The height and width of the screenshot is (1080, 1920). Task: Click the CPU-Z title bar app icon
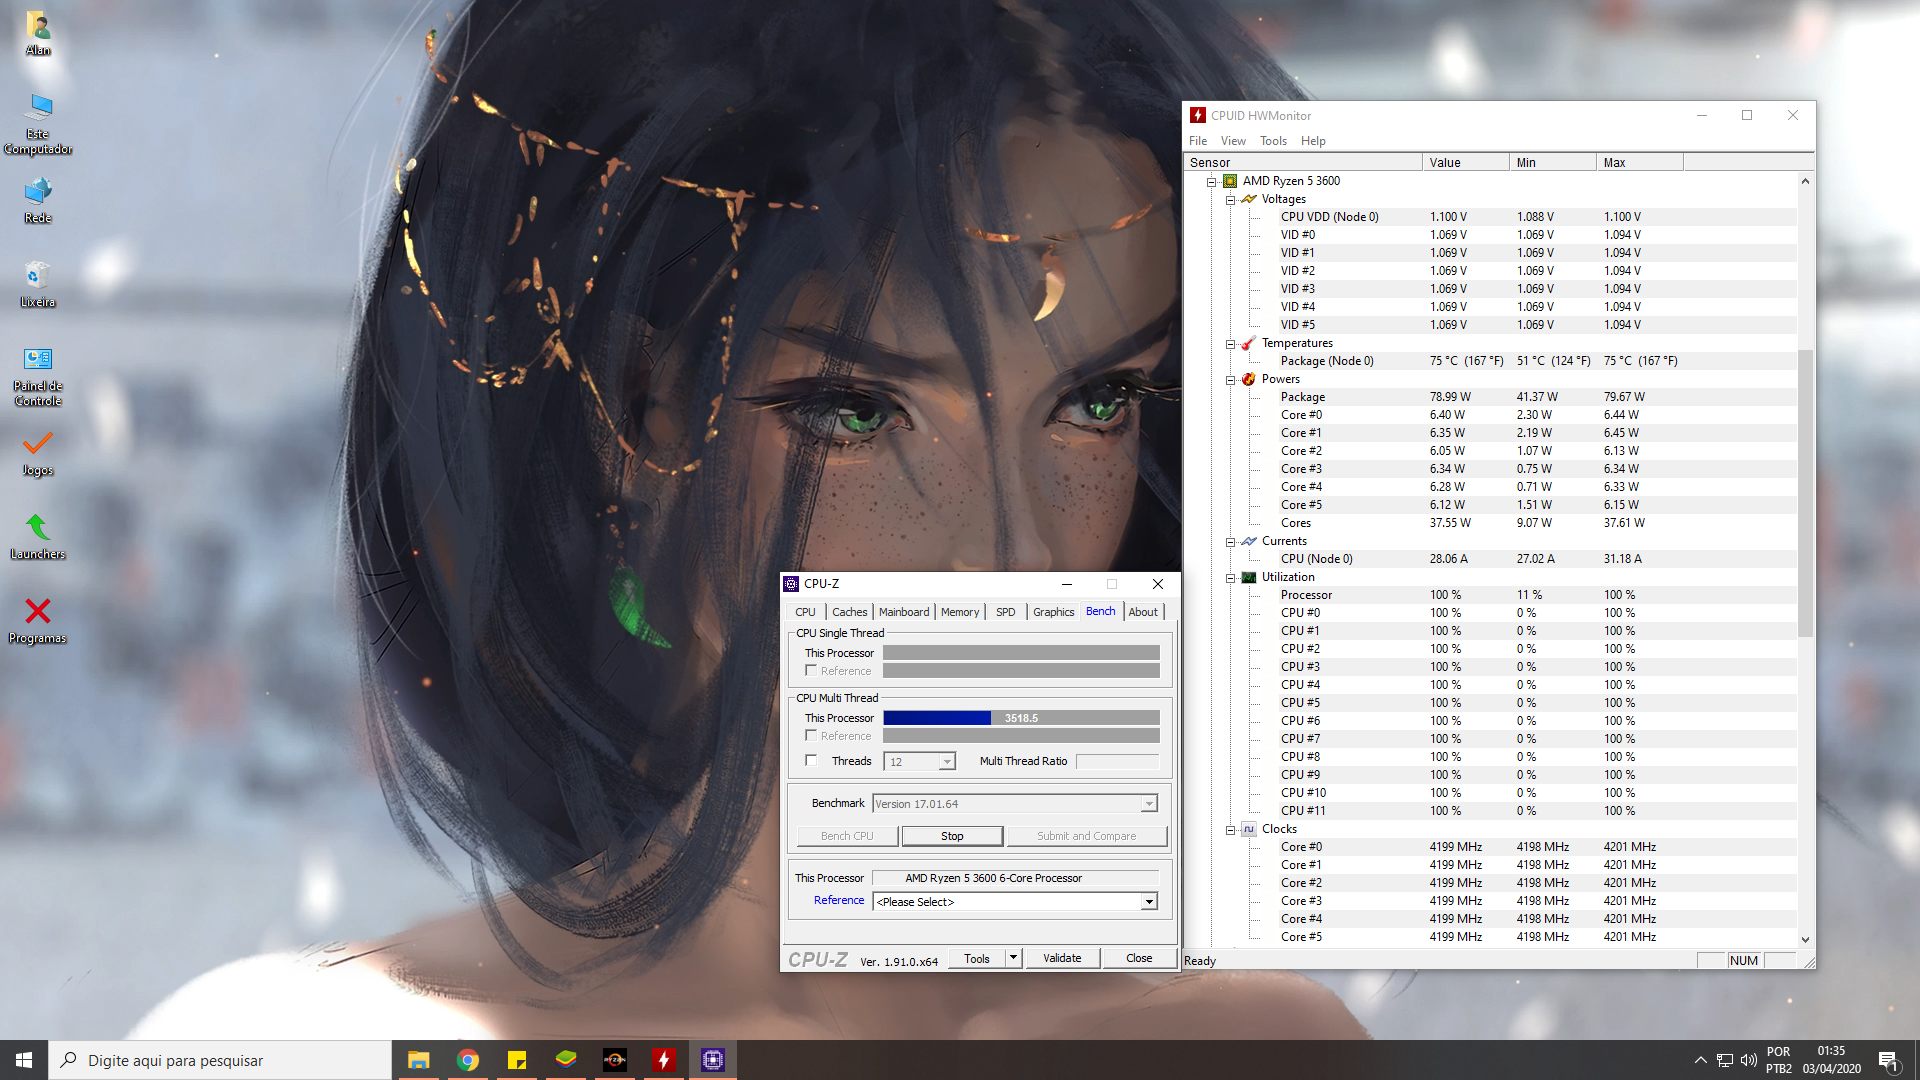pyautogui.click(x=791, y=584)
